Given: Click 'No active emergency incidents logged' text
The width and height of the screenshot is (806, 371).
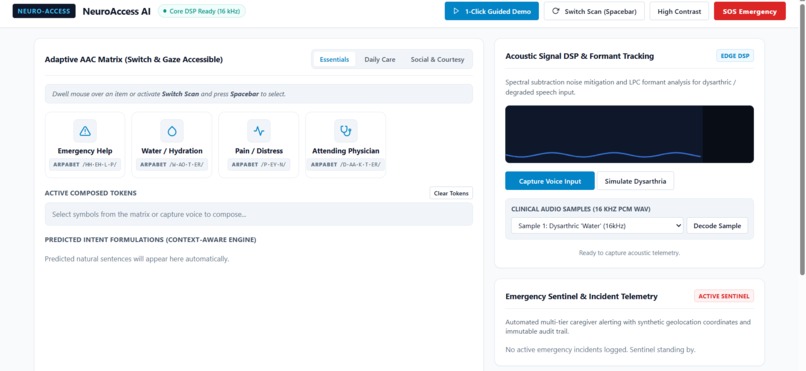Looking at the screenshot, I should click(x=600, y=349).
